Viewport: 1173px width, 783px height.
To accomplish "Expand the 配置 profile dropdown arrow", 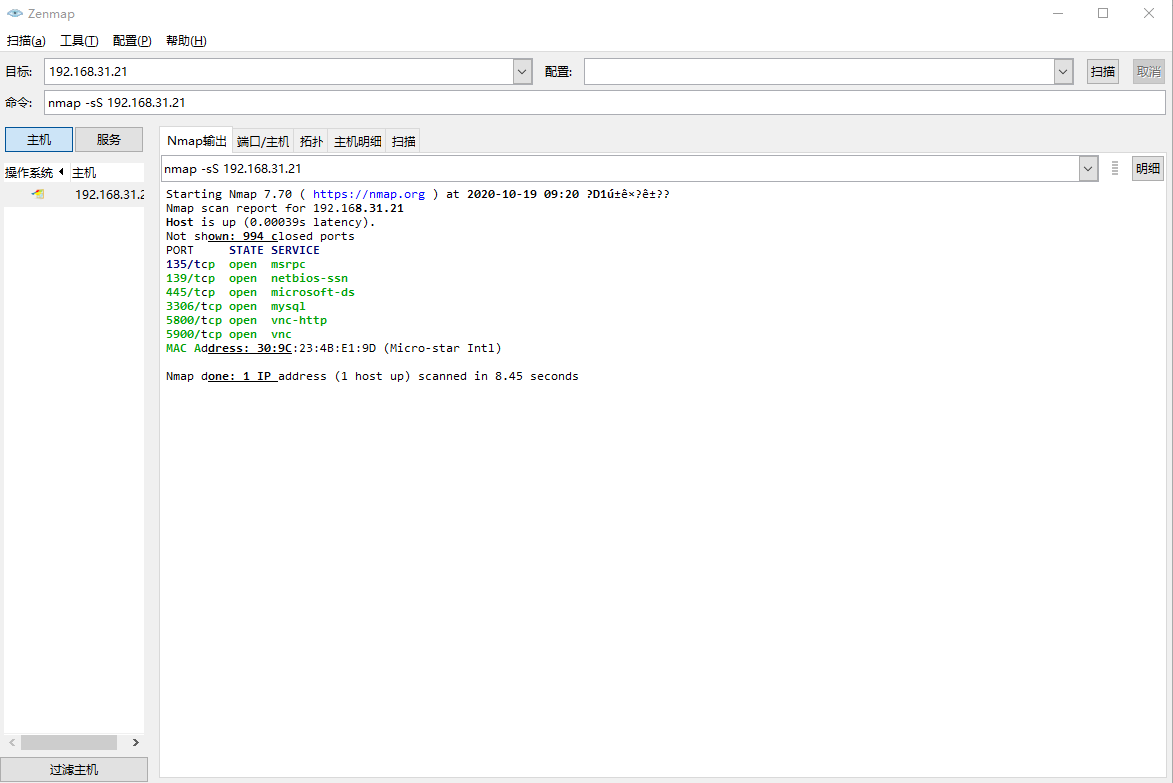I will tap(1063, 72).
